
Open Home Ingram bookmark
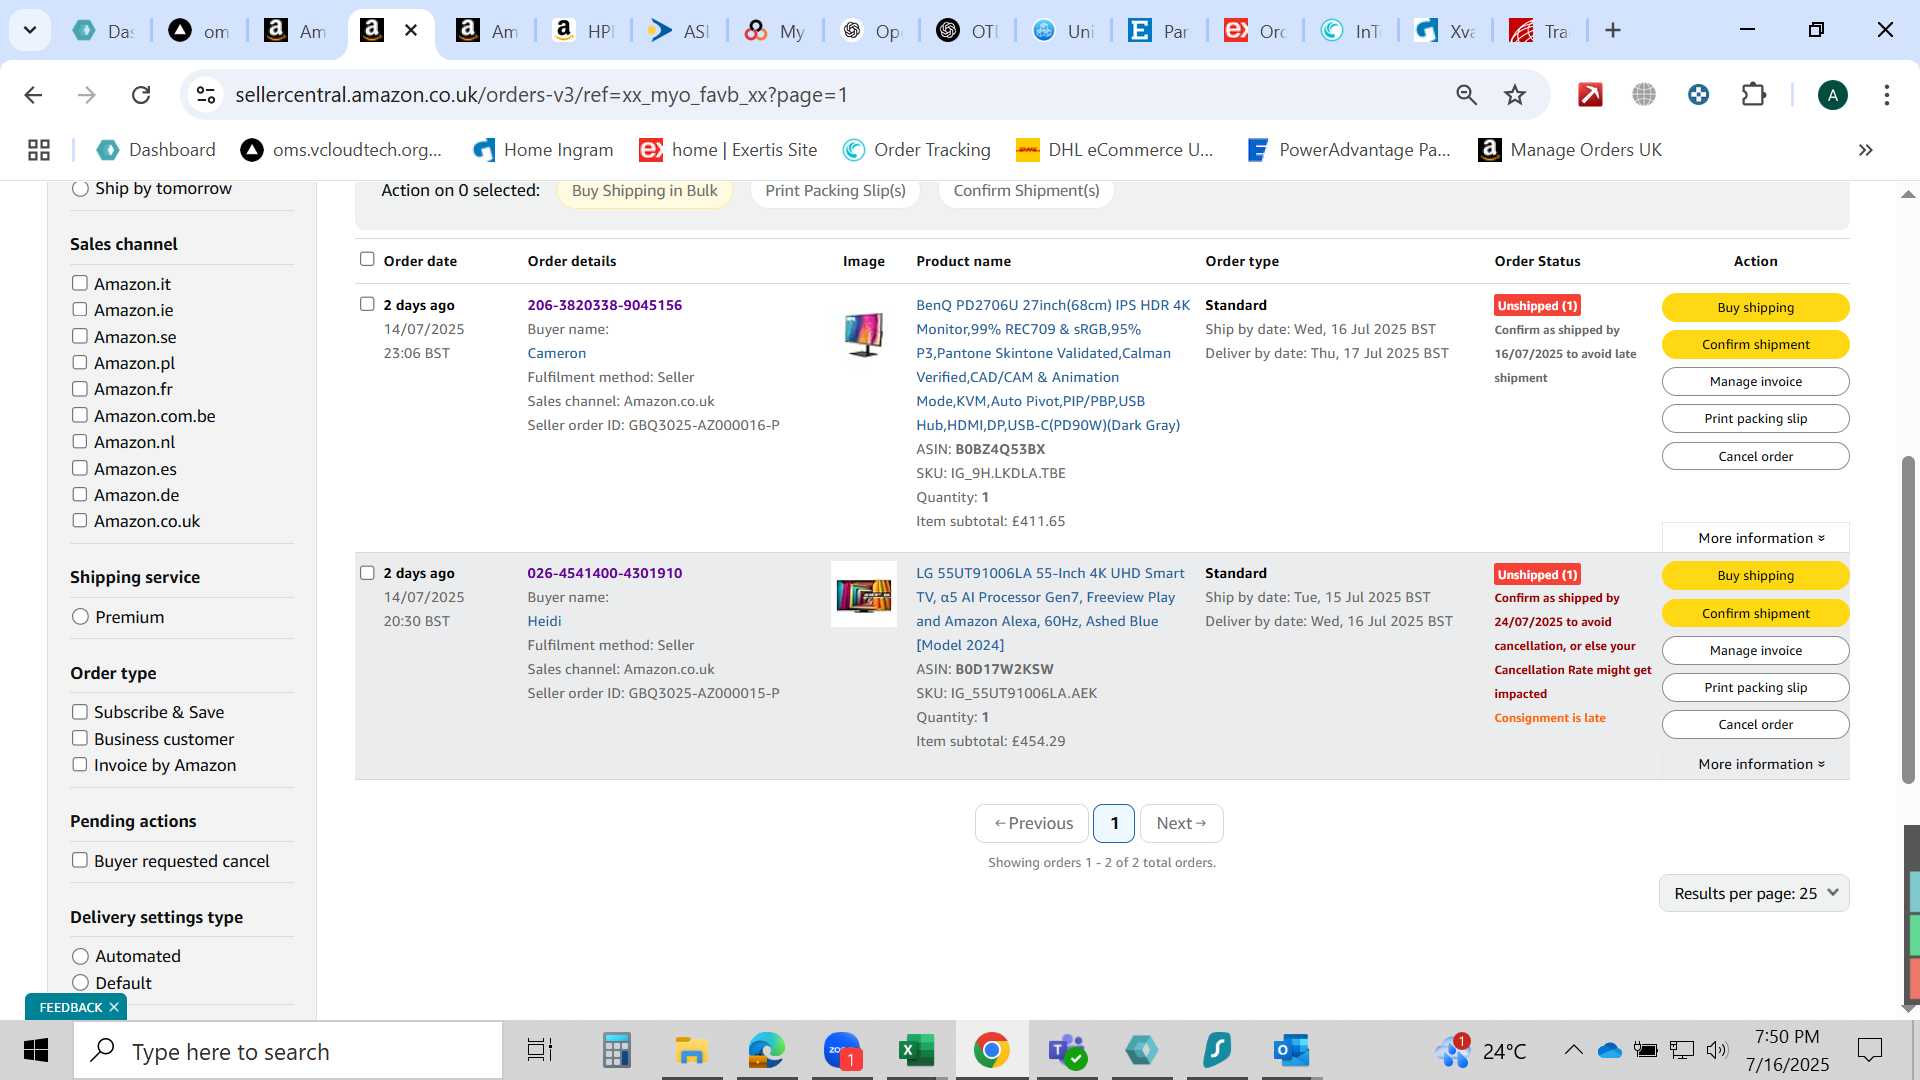point(543,150)
